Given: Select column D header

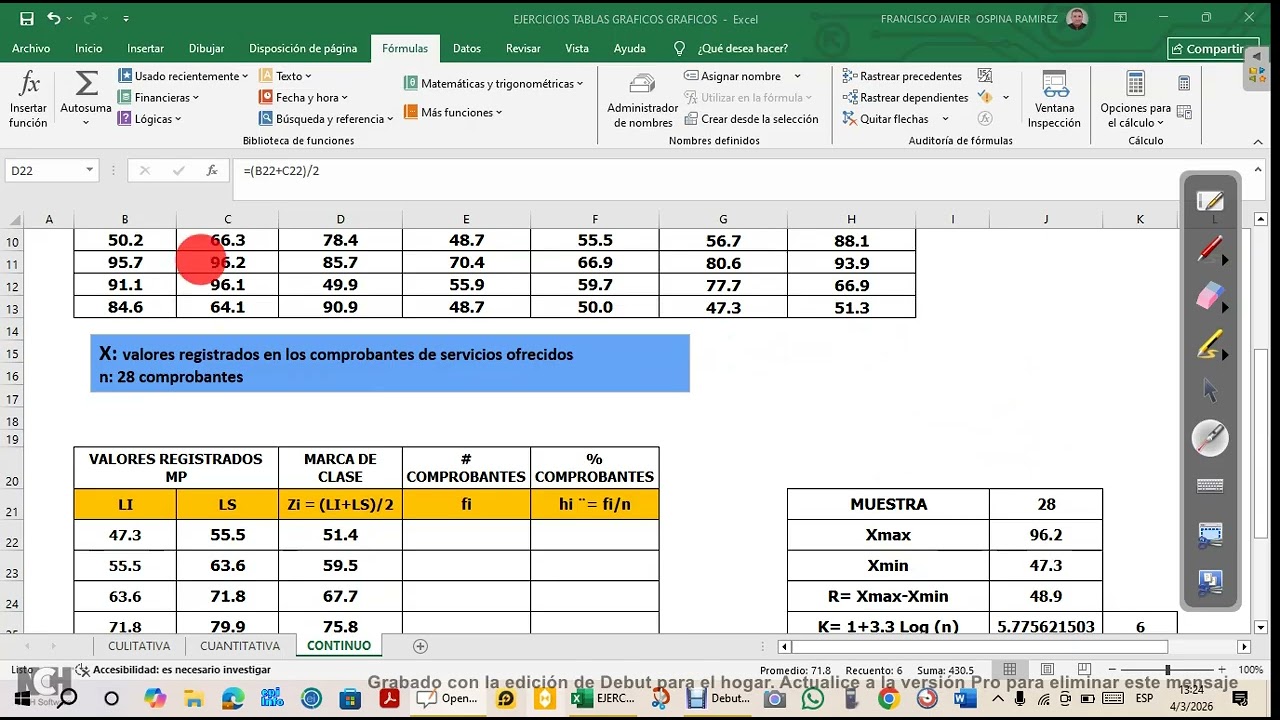Looking at the screenshot, I should pos(340,219).
